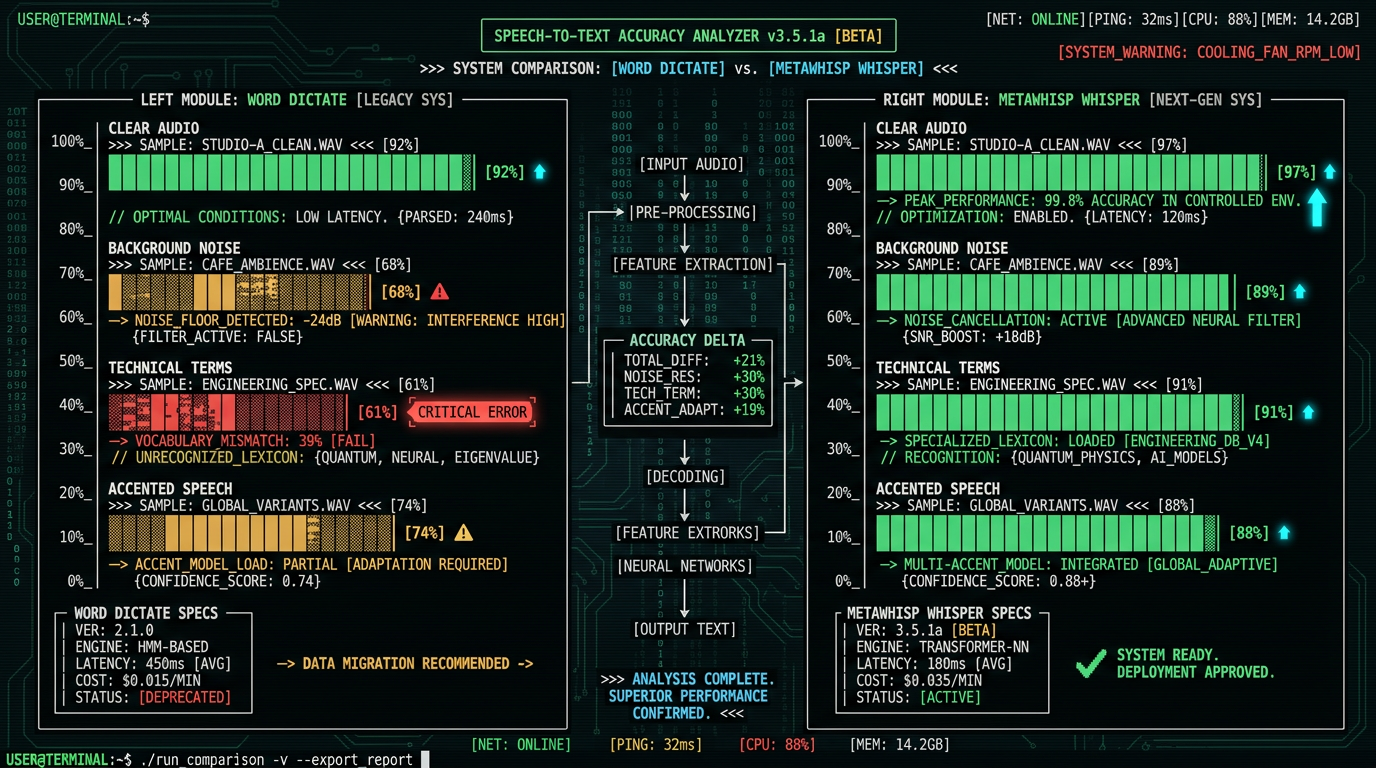1376x768 pixels.
Task: Follow the DATA MIGRATION RECOMMENDED link
Action: [x=405, y=664]
